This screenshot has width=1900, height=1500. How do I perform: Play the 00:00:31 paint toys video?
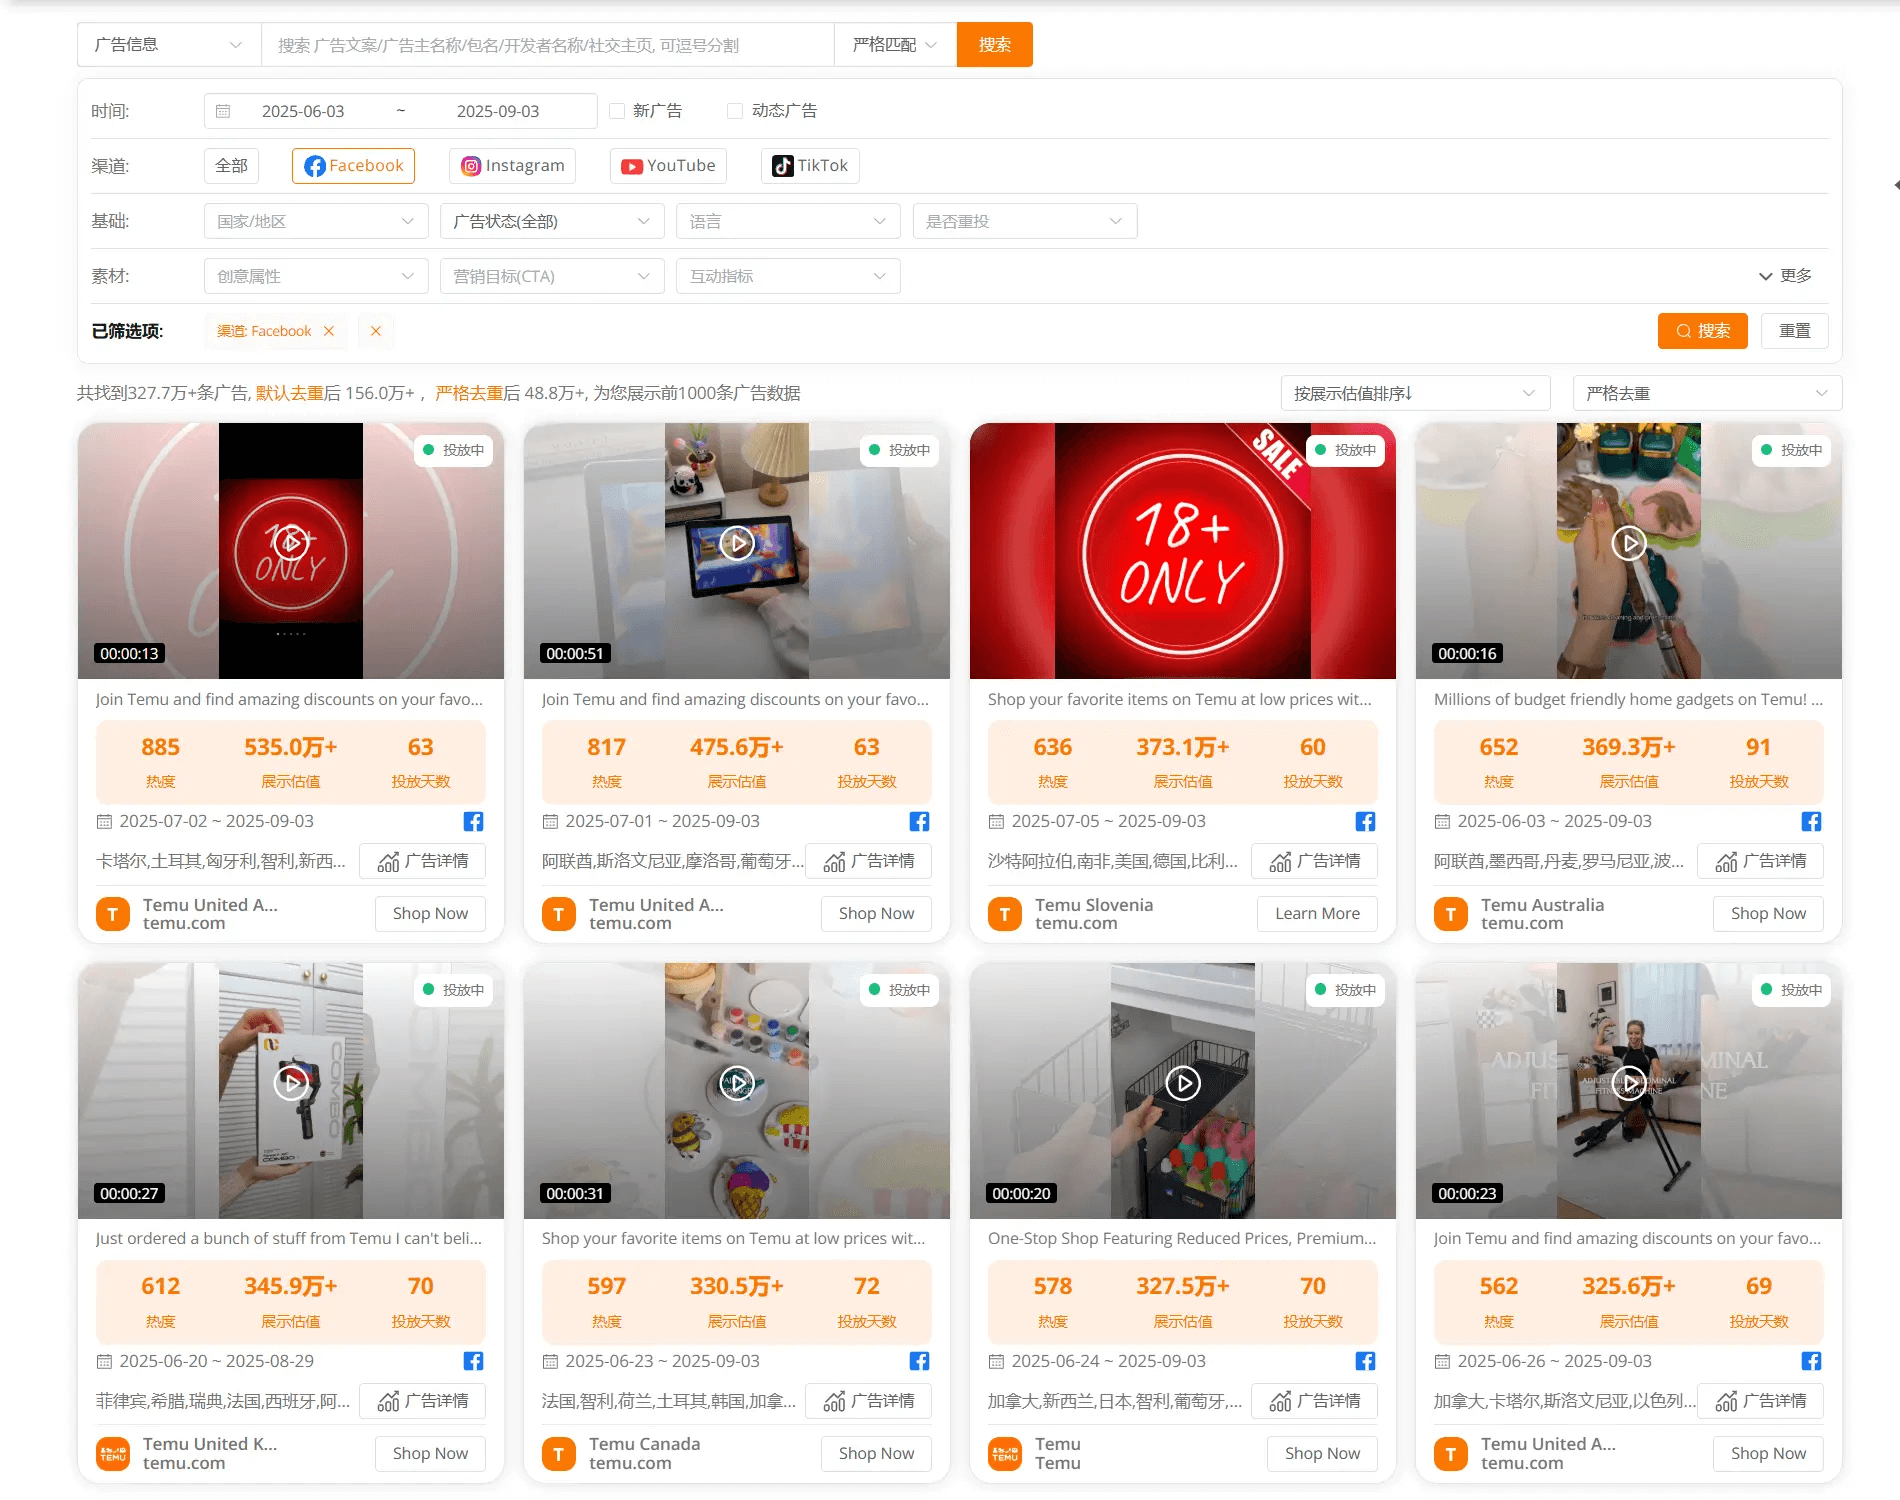coord(737,1083)
